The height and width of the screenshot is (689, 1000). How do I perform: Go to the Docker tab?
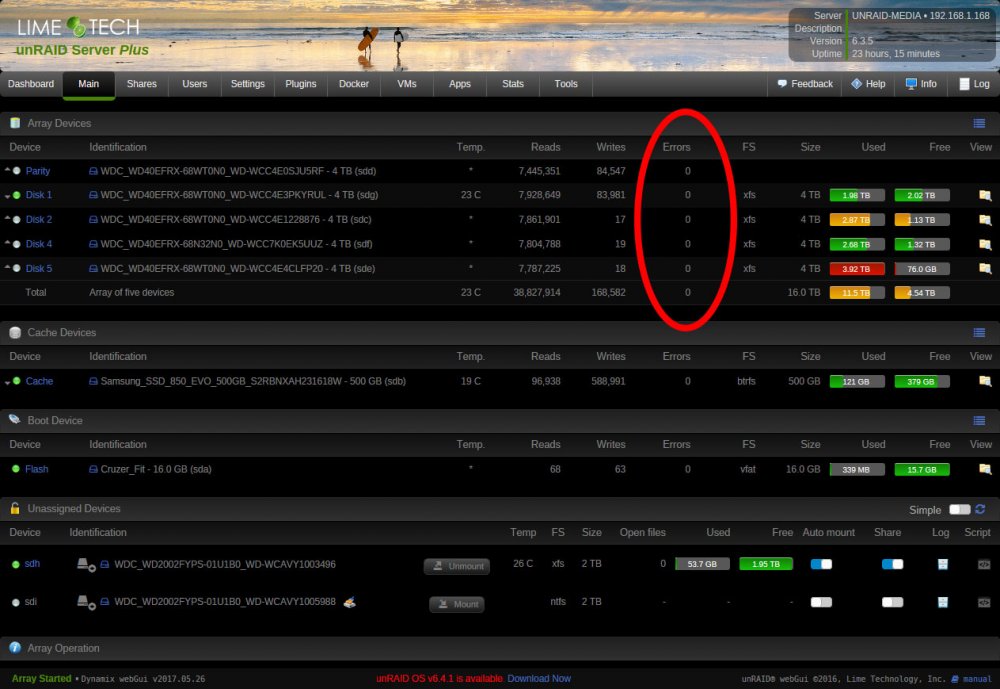[x=354, y=84]
